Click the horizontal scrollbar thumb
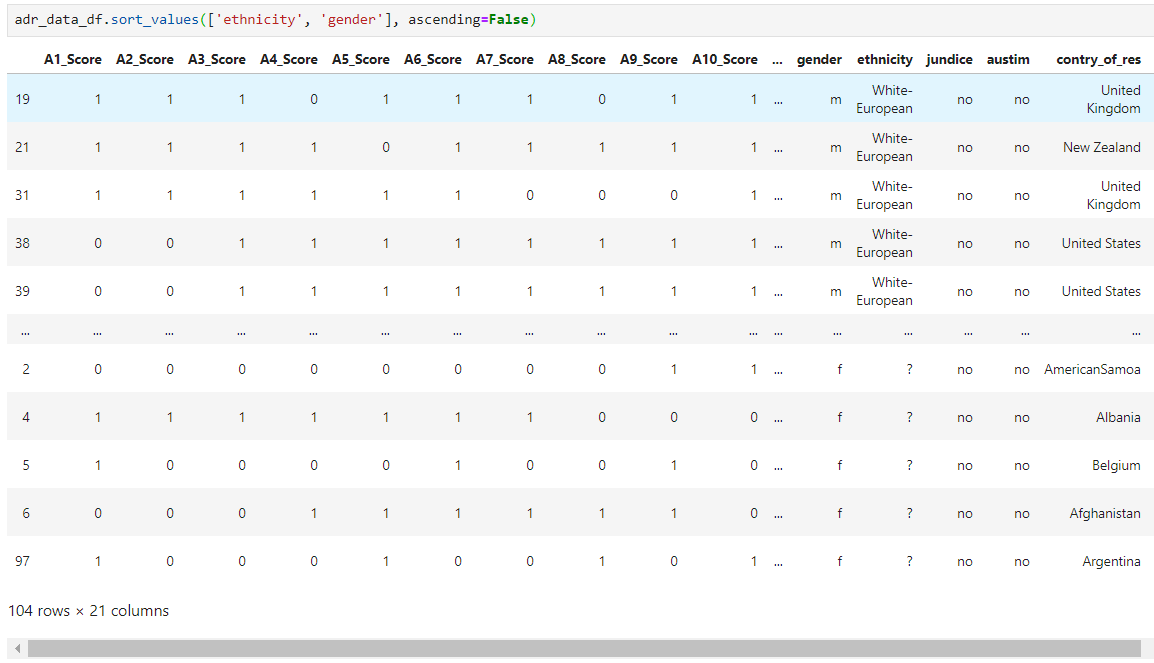 pyautogui.click(x=584, y=648)
